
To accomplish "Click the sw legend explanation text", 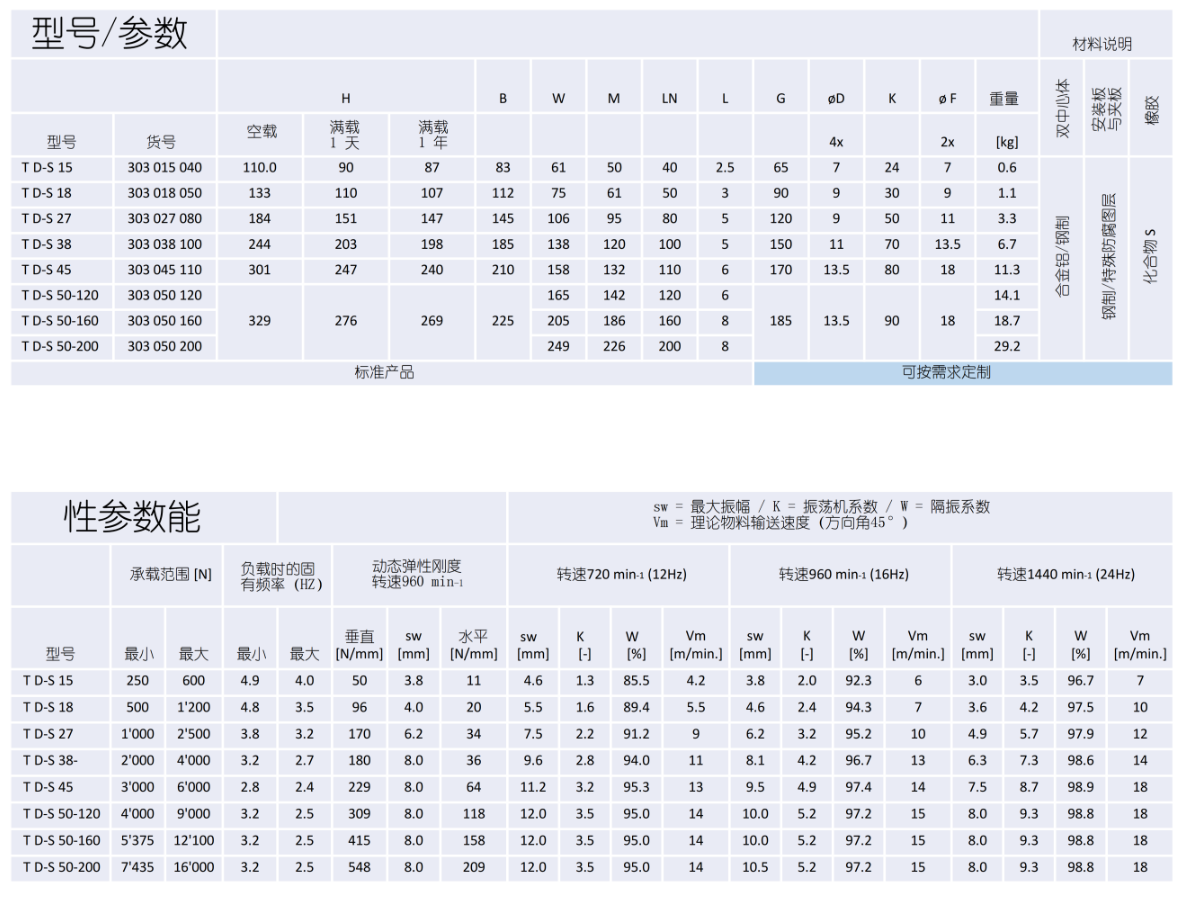I will tap(820, 507).
